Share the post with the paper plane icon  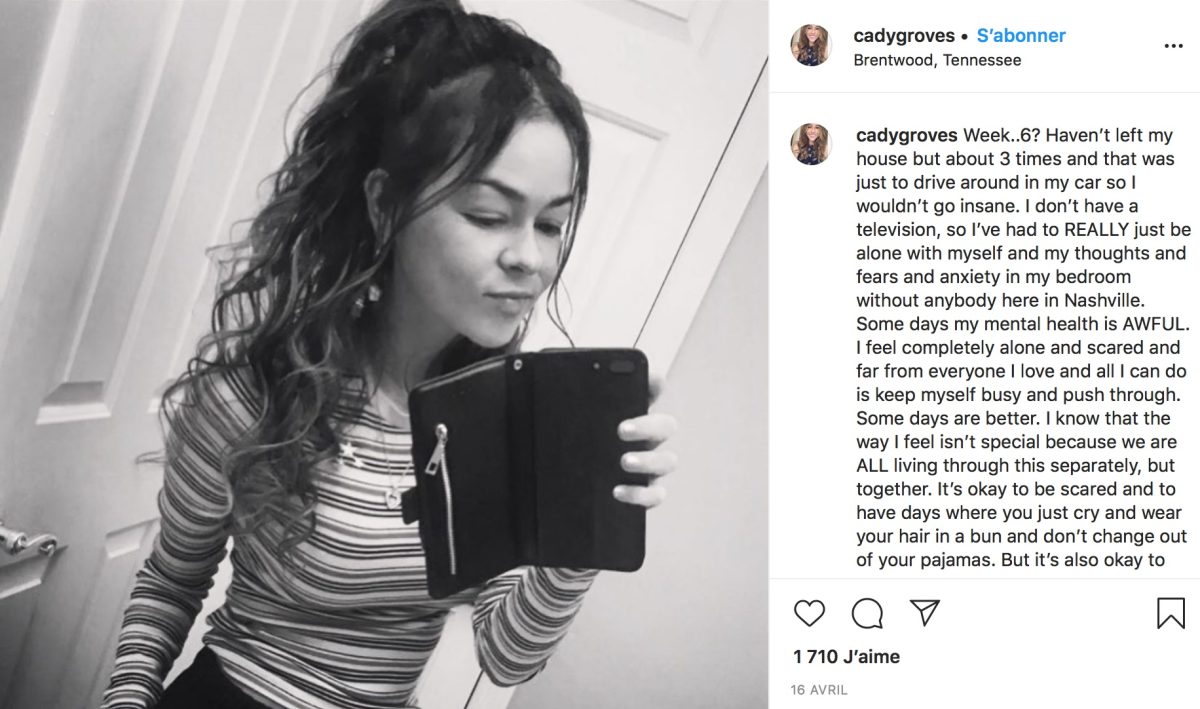tap(925, 612)
